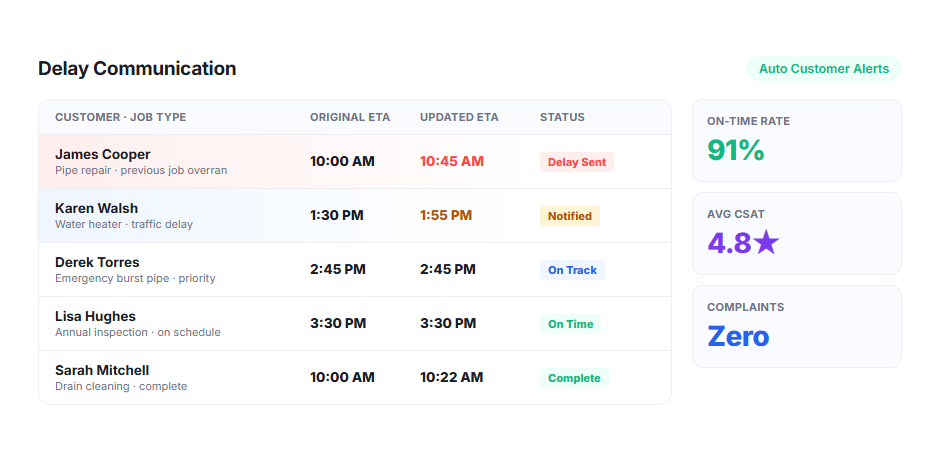The width and height of the screenshot is (940, 460).
Task: Click the Auto Customer Alerts badge
Action: (824, 68)
